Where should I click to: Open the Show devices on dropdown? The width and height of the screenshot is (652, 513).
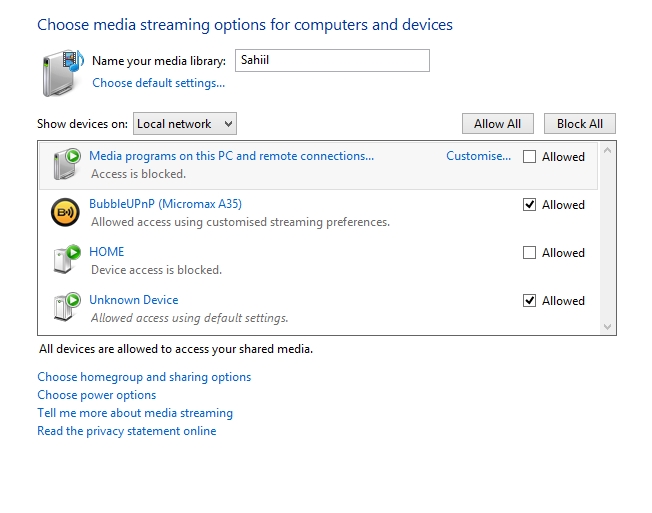point(185,124)
